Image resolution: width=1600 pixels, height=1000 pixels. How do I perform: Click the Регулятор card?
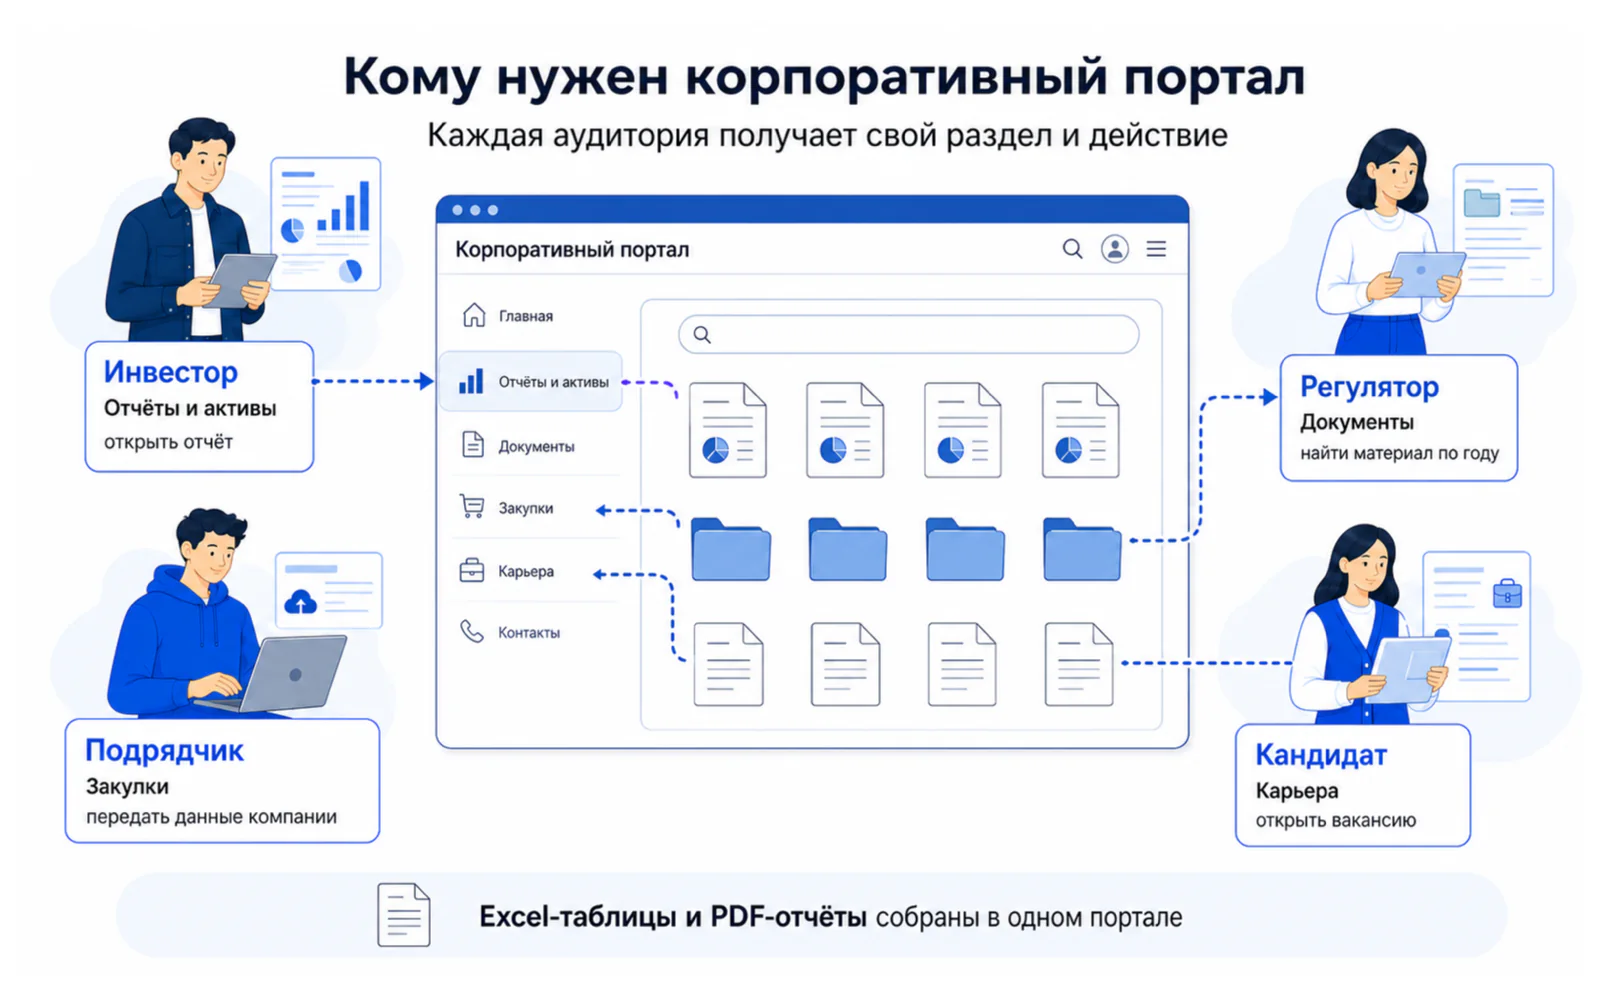click(1398, 419)
